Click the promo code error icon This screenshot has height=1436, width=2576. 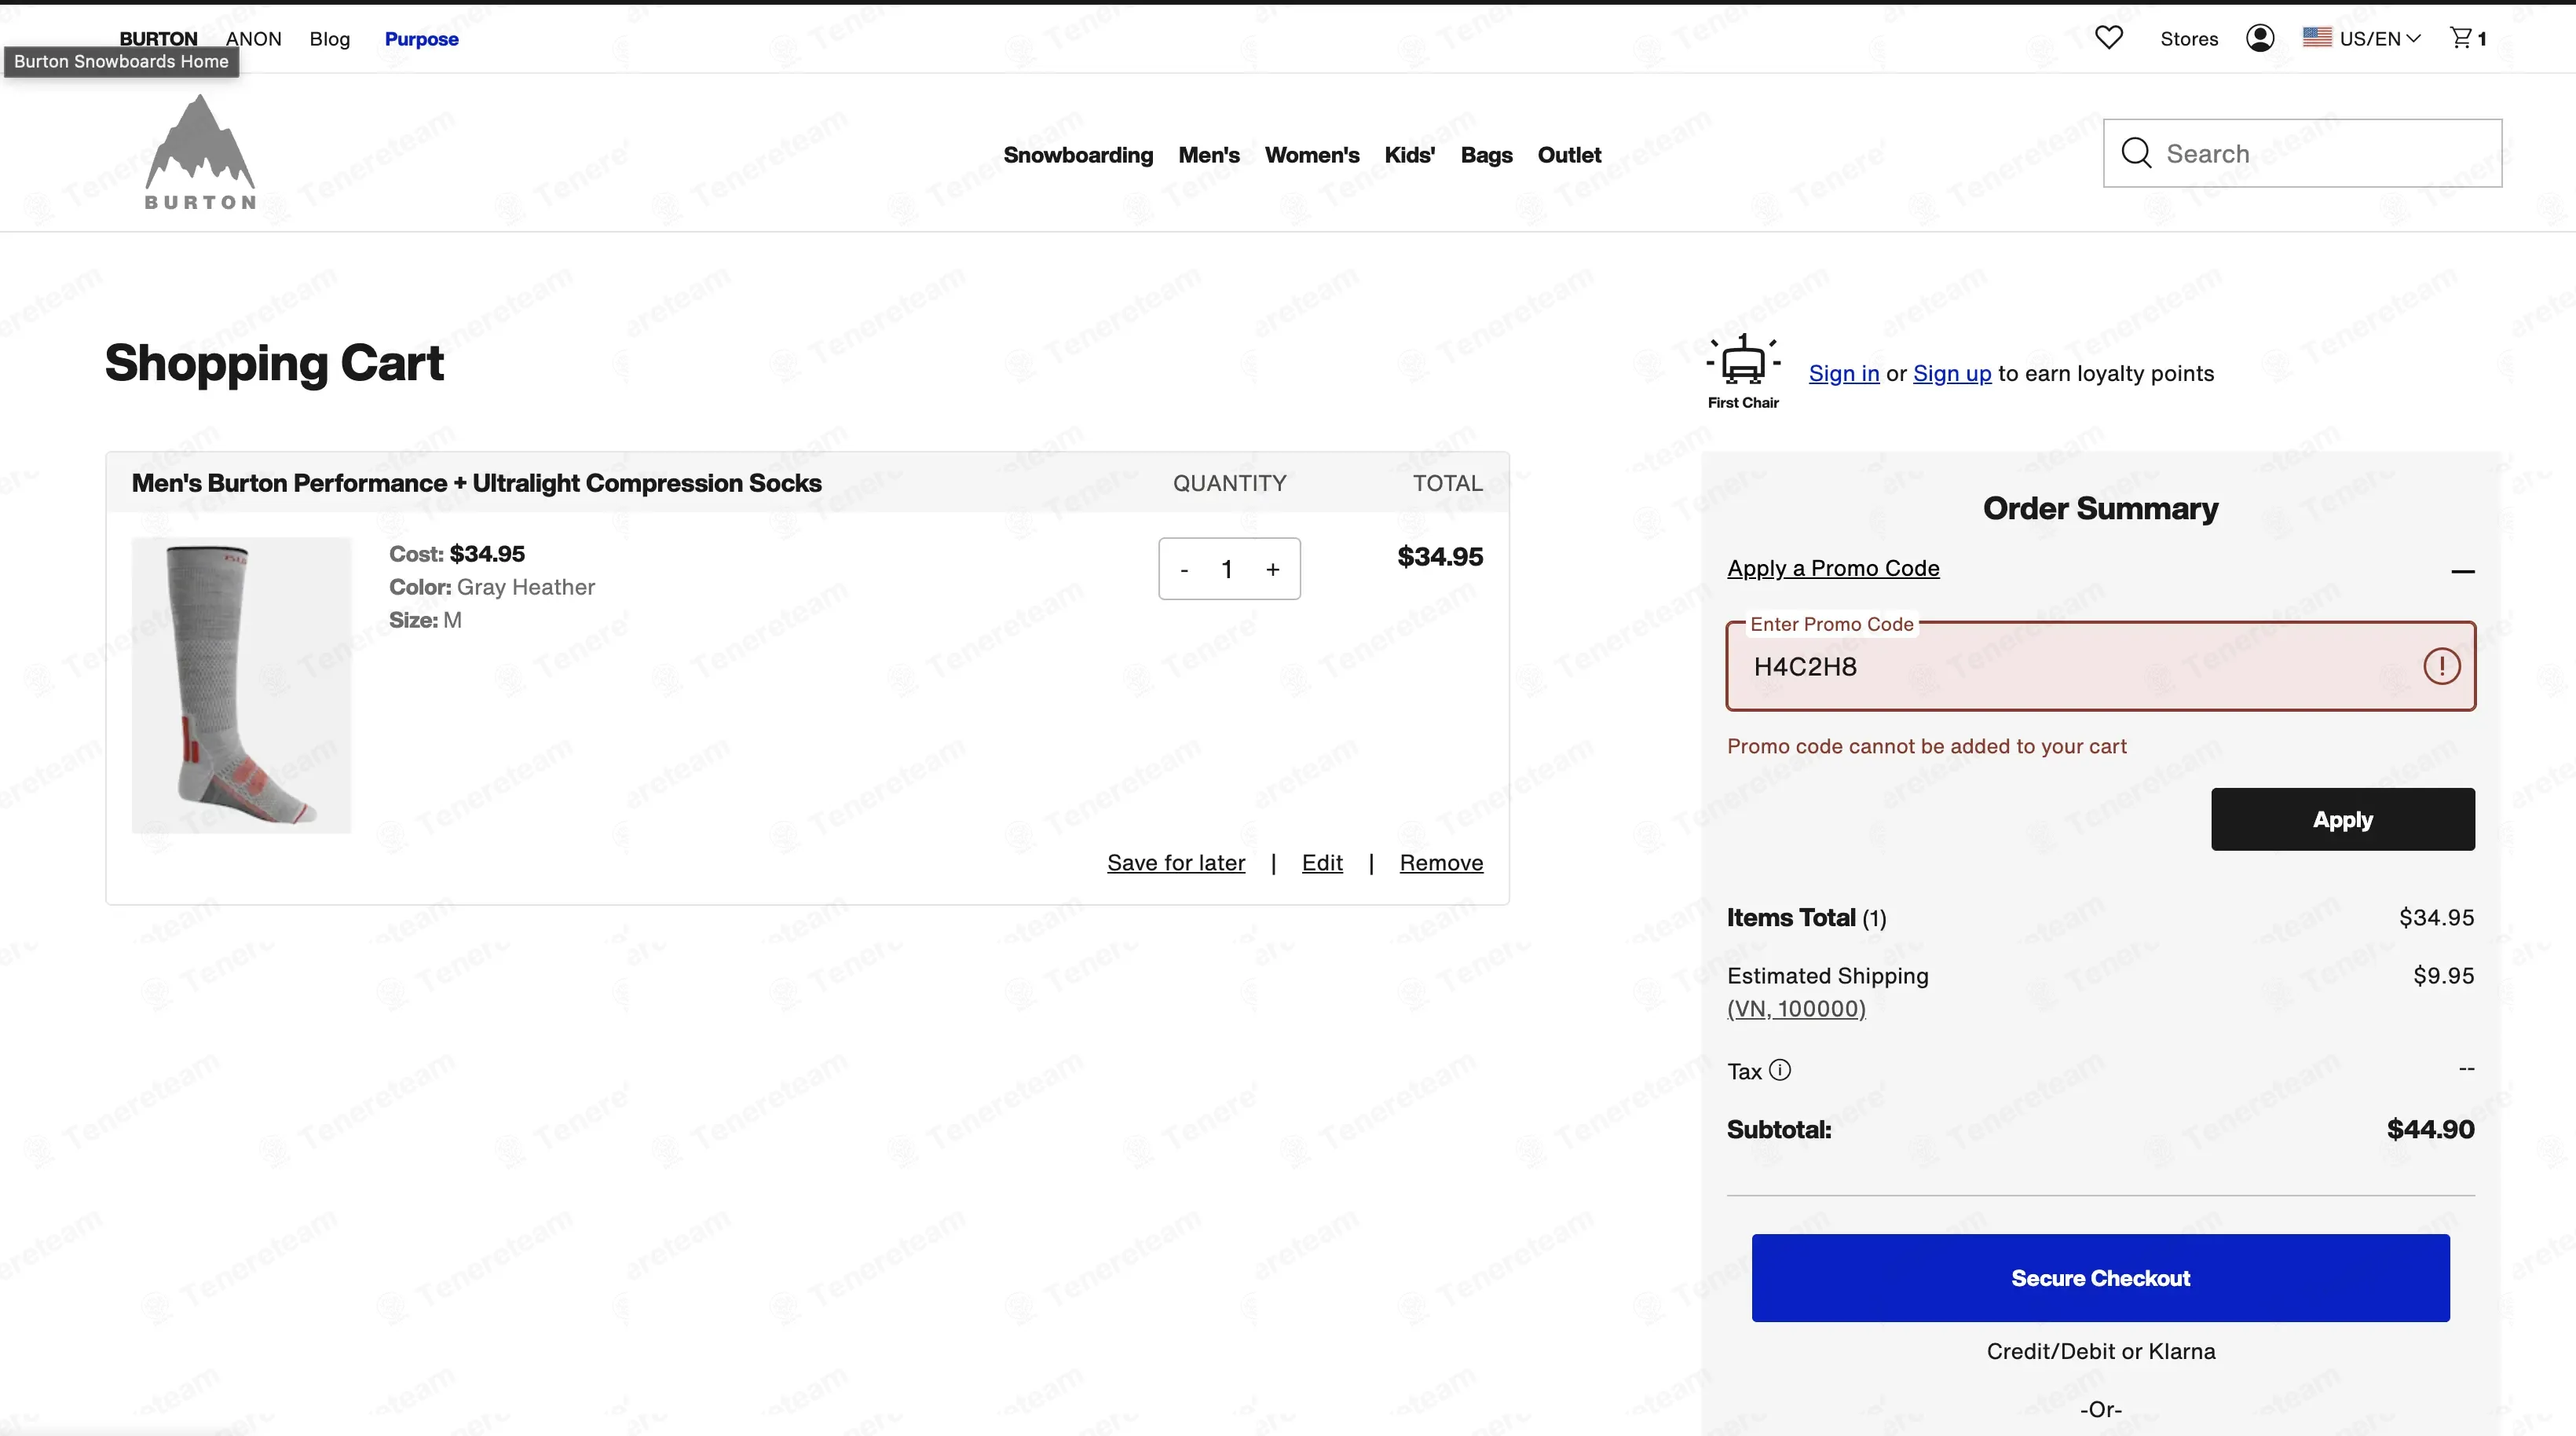pos(2441,666)
